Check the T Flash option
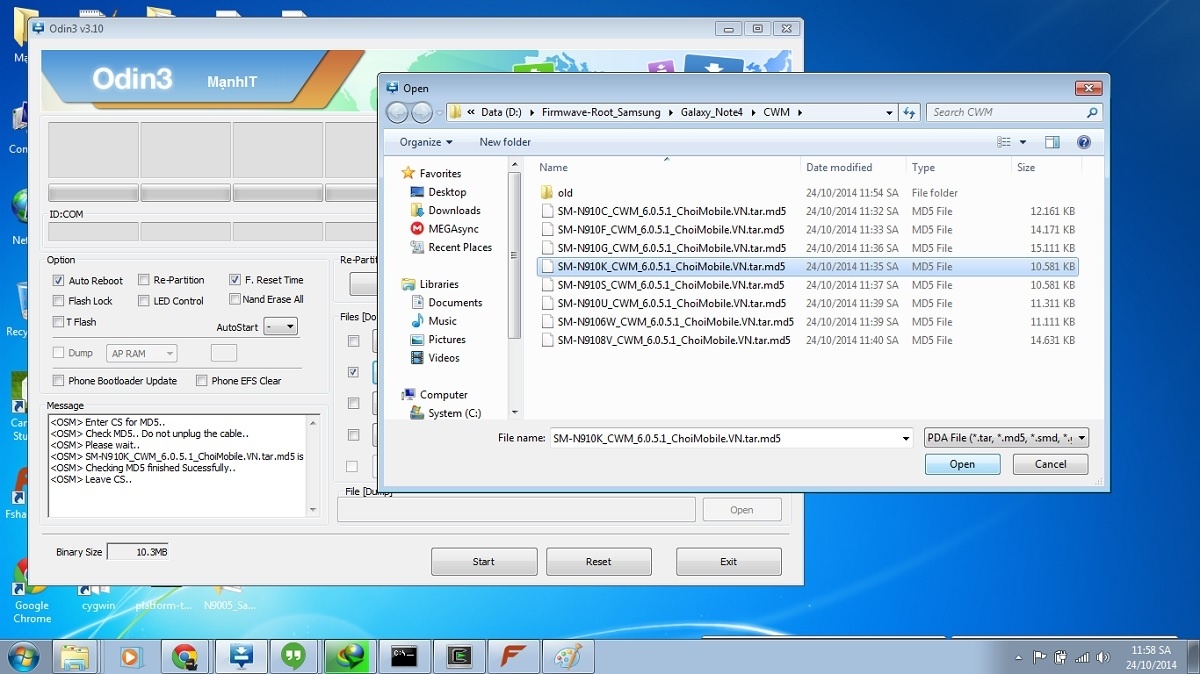 tap(58, 322)
